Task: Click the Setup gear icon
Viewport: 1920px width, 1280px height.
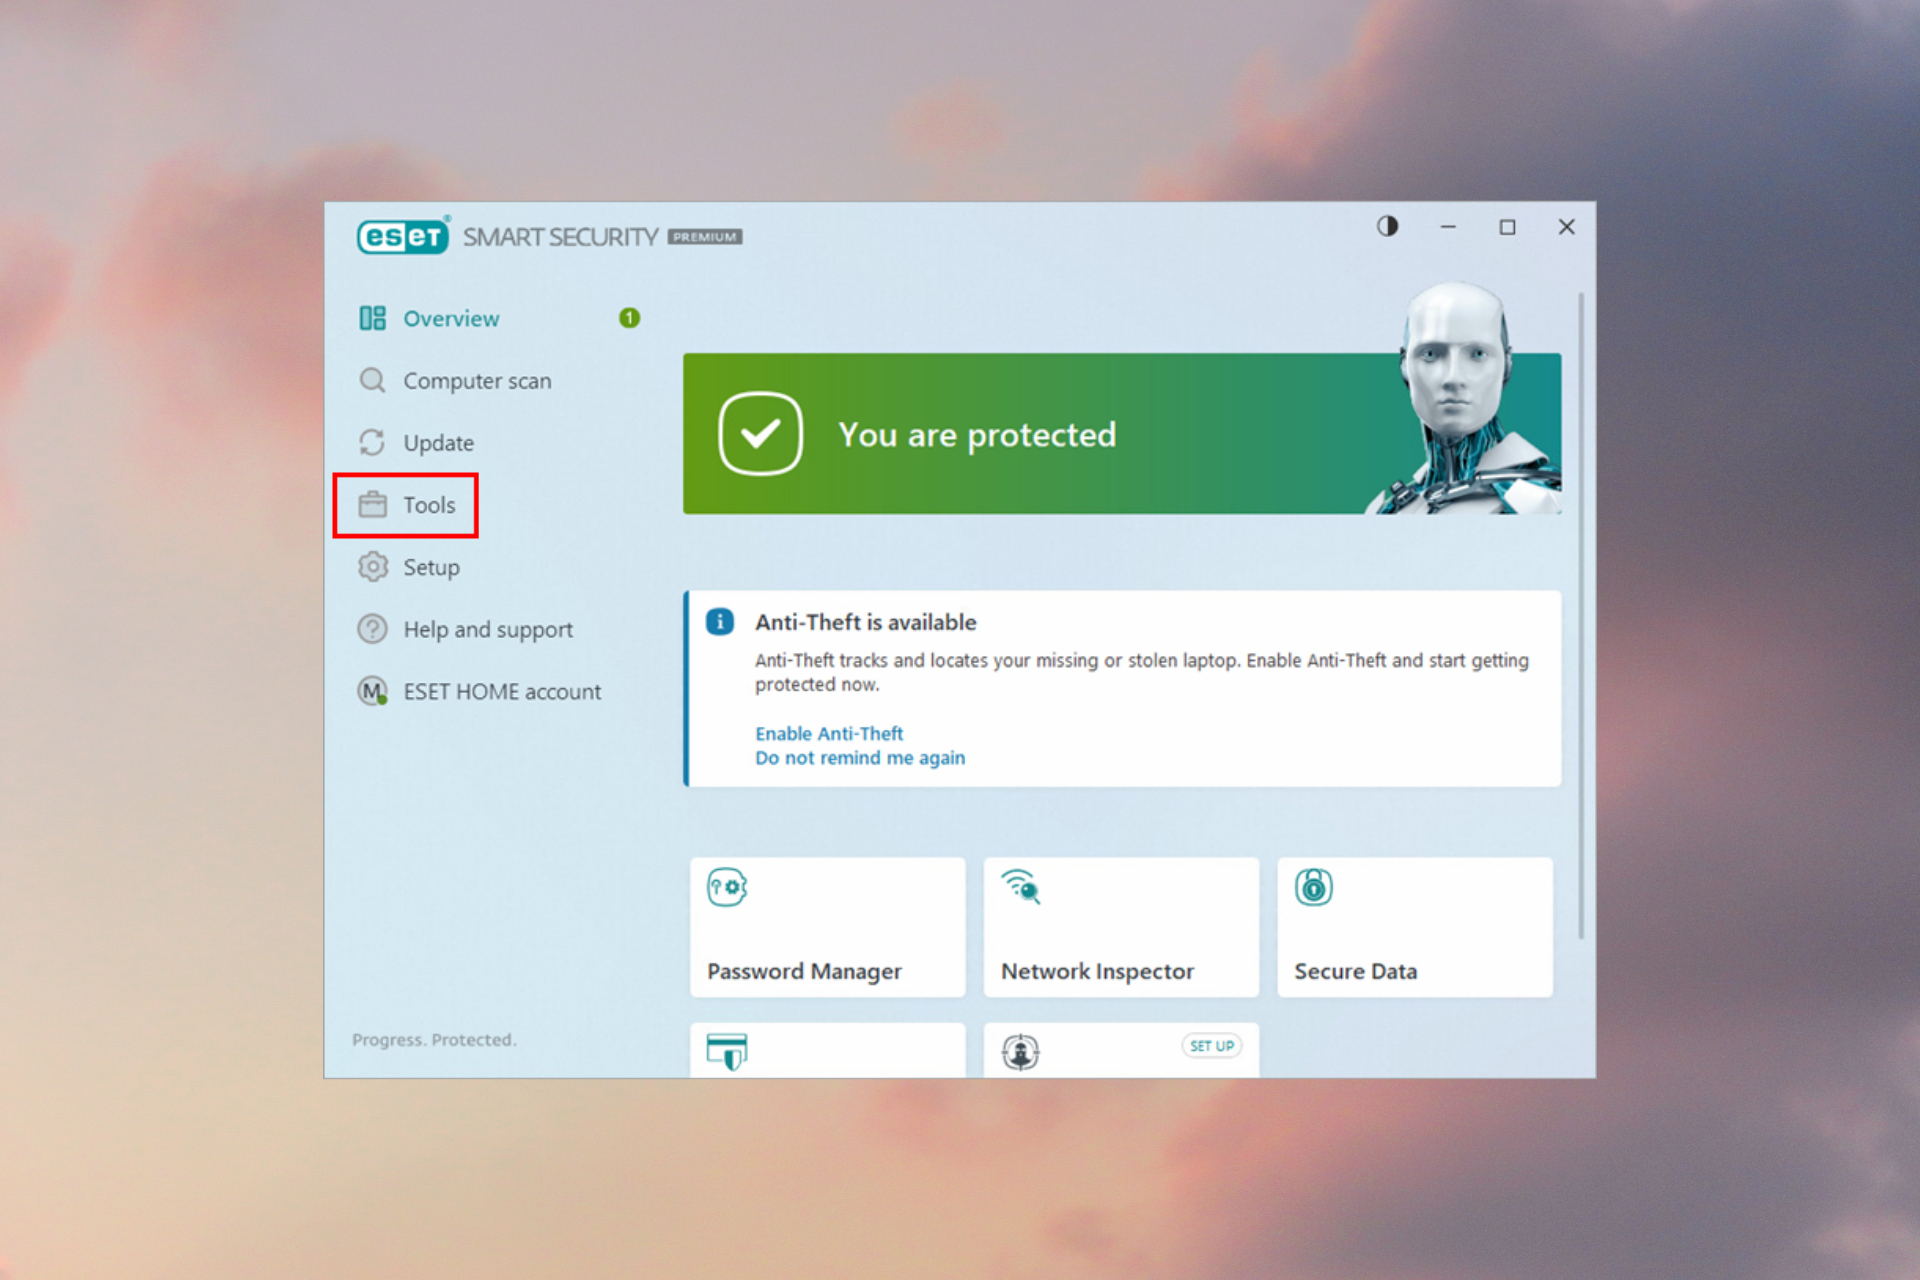Action: (372, 567)
